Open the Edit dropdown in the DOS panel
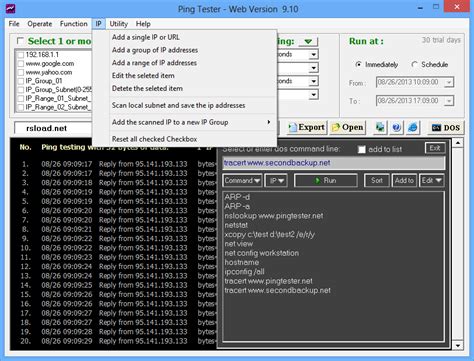This screenshot has height=361, width=474. click(x=431, y=180)
